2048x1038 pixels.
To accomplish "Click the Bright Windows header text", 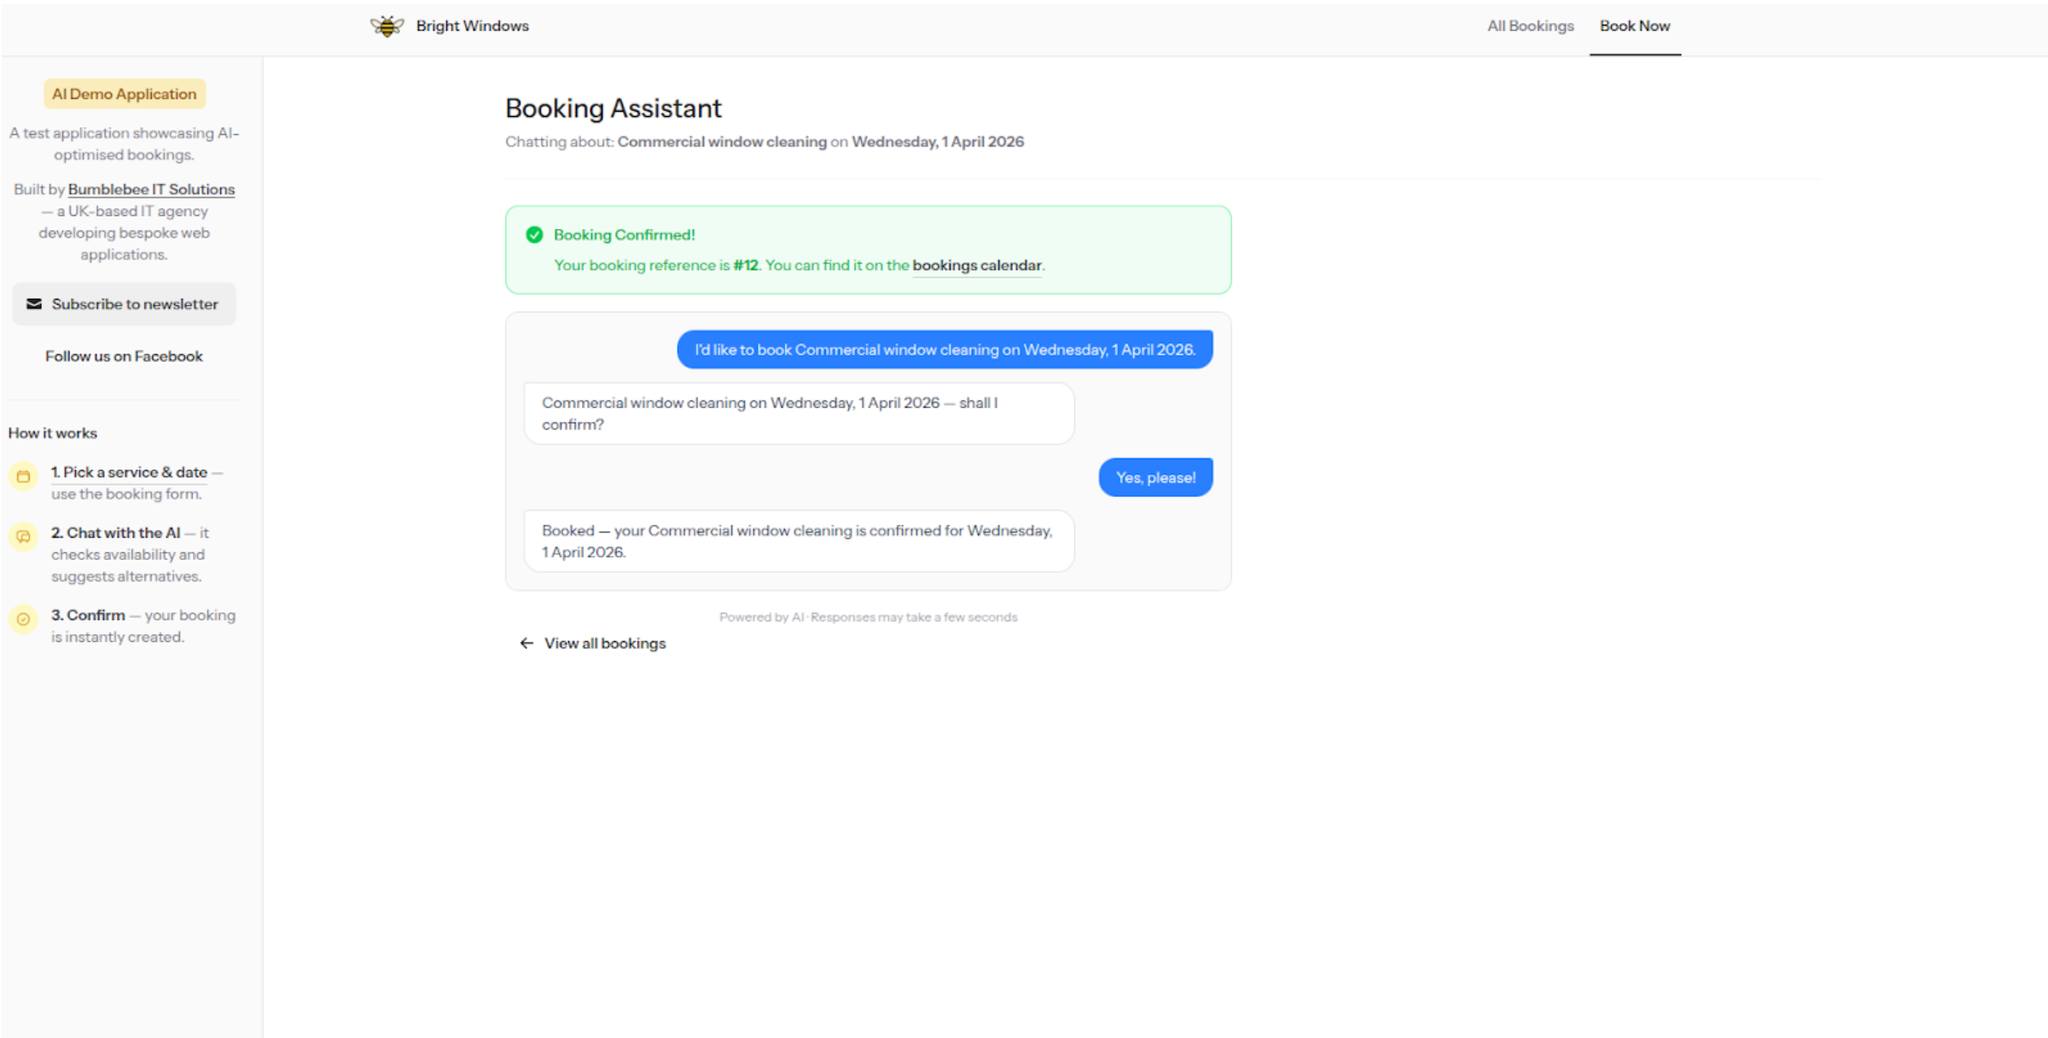I will 472,25.
